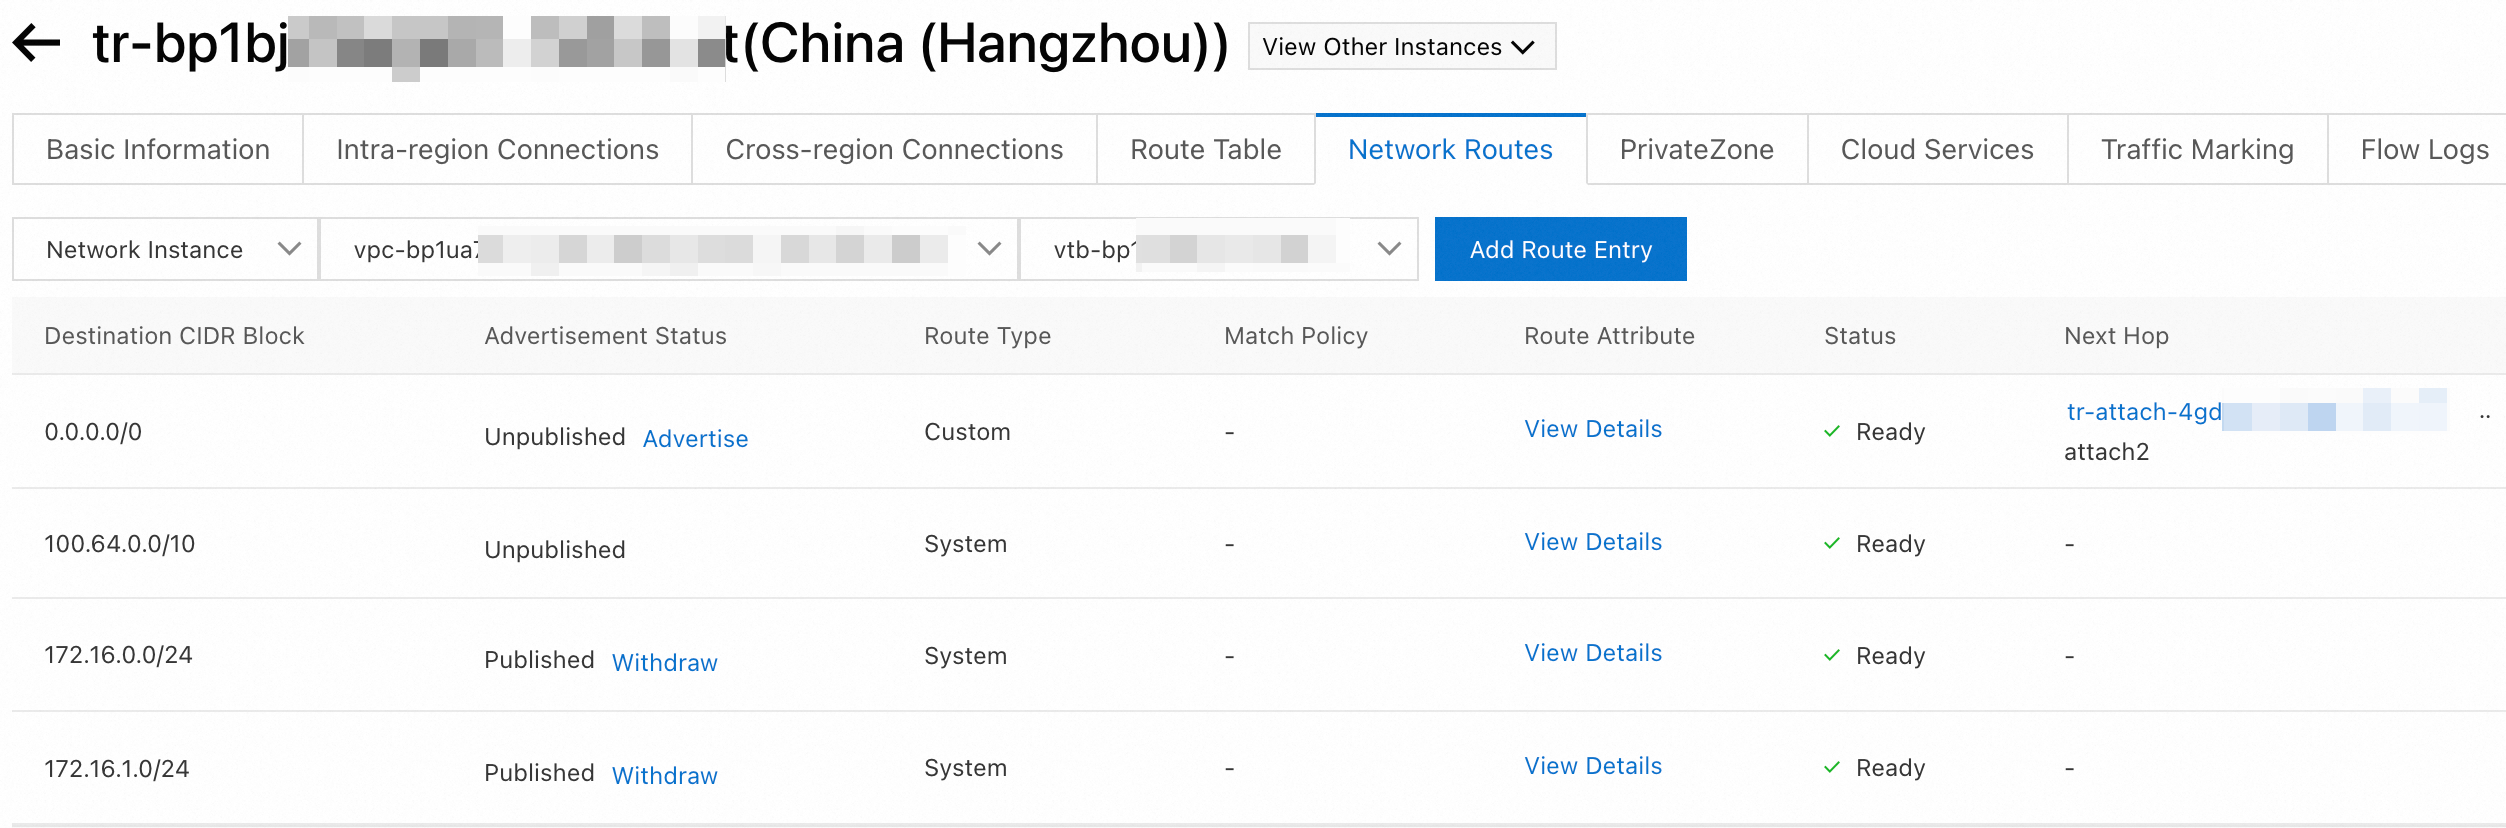
Task: Open the vpc-bp1ua instance selector
Action: coord(668,250)
